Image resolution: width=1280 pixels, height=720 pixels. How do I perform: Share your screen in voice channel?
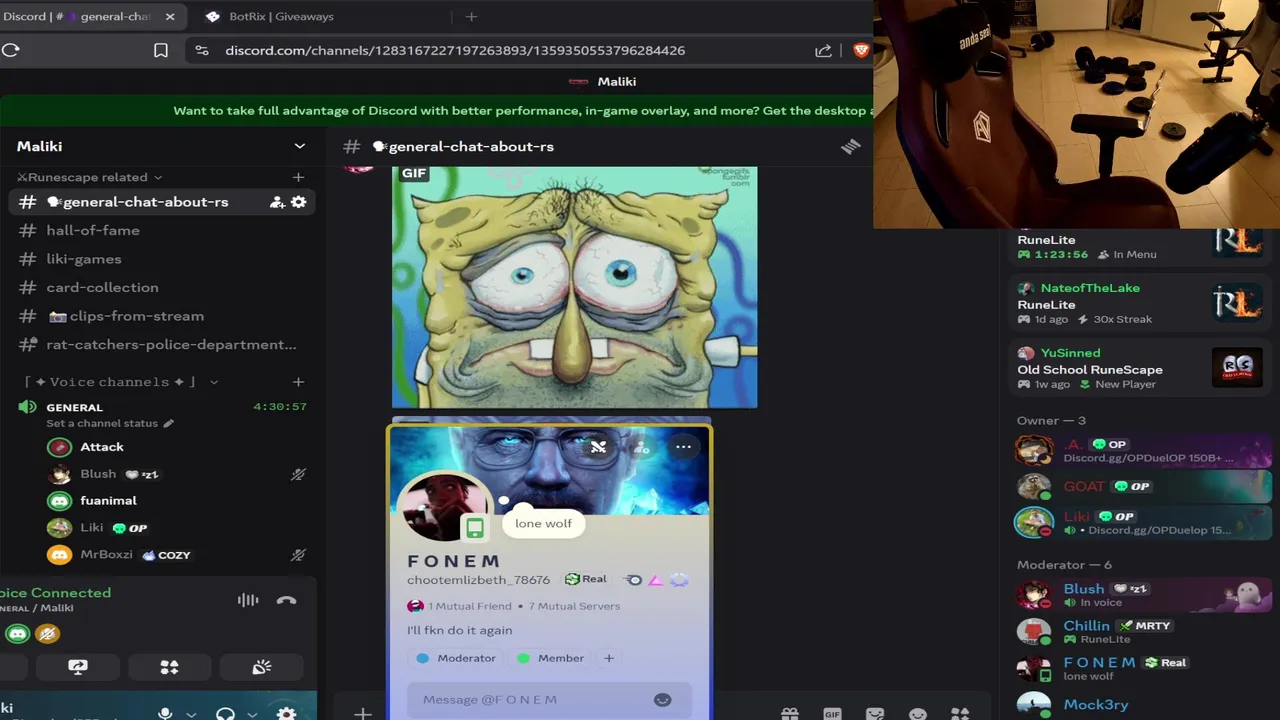tap(78, 668)
